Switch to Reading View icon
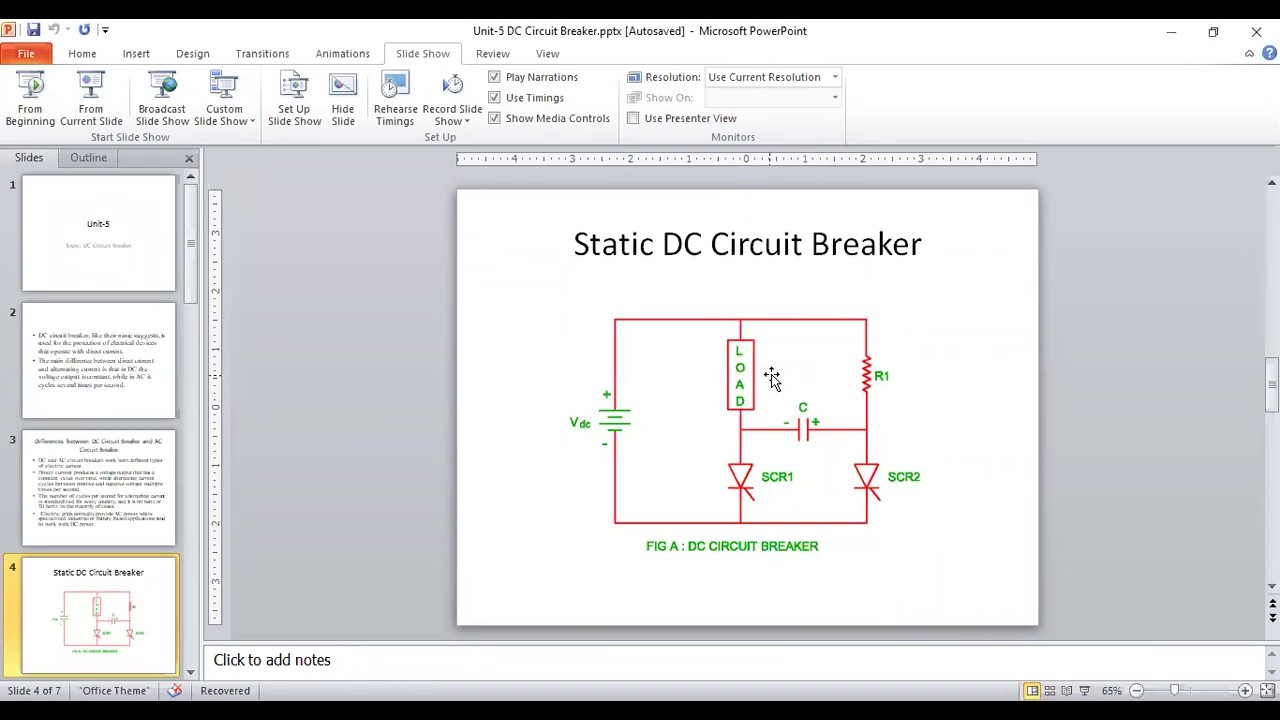This screenshot has width=1280, height=720. click(1067, 691)
